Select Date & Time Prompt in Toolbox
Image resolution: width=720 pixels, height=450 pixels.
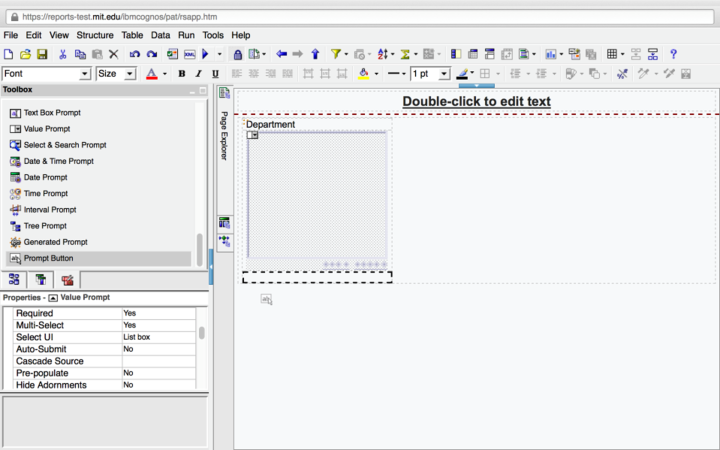pos(58,161)
